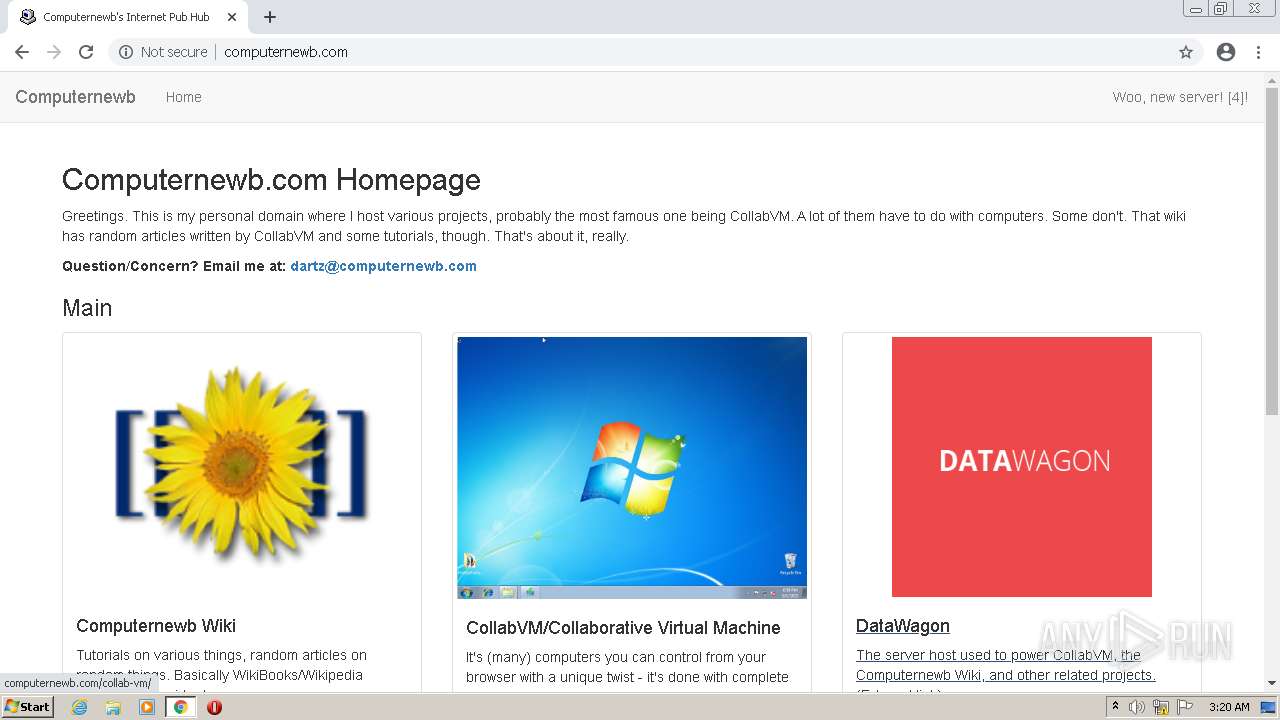The width and height of the screenshot is (1280, 720).
Task: Open the Computernewb brand link
Action: [75, 97]
